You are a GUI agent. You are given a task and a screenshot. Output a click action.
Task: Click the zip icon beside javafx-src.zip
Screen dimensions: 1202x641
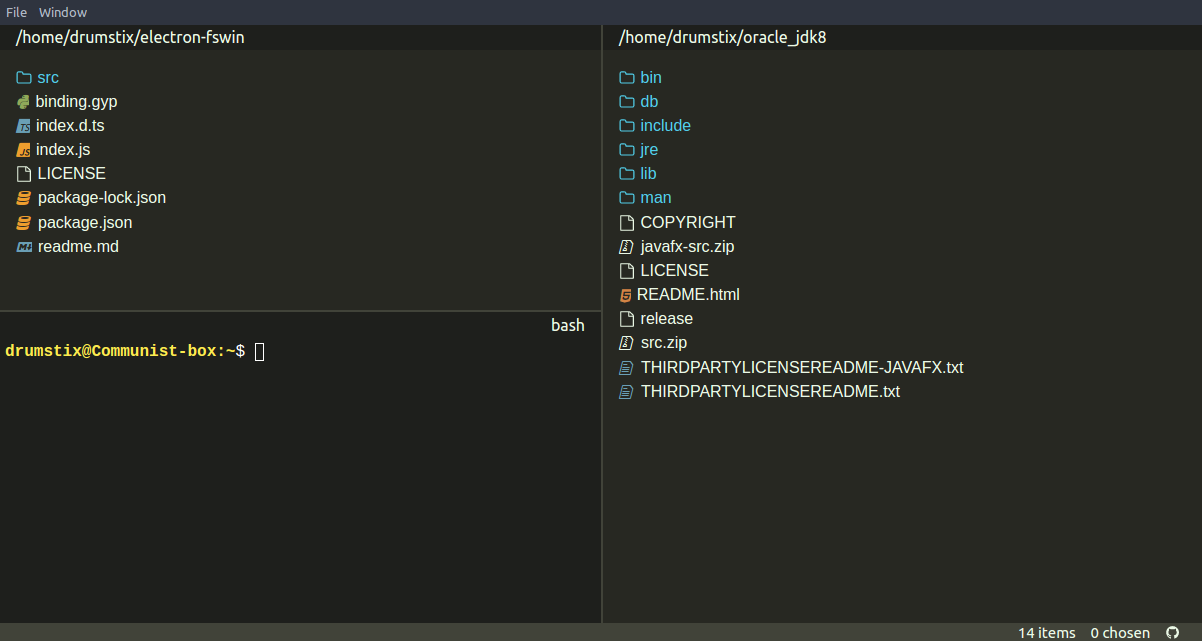(x=627, y=246)
